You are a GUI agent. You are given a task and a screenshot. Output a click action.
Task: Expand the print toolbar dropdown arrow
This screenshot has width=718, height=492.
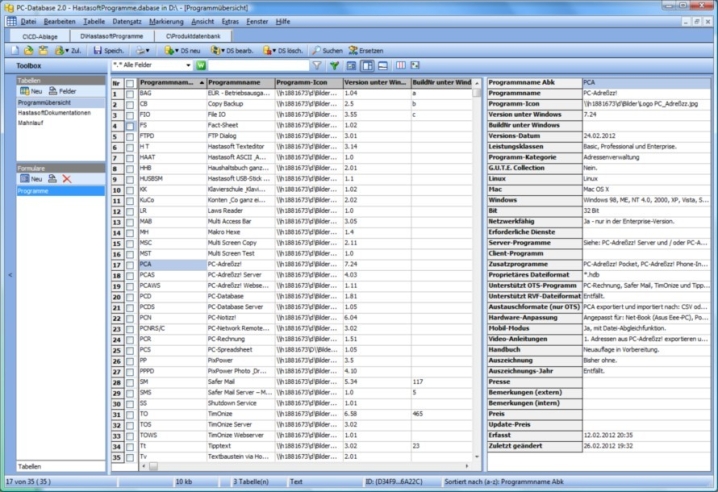pos(148,49)
